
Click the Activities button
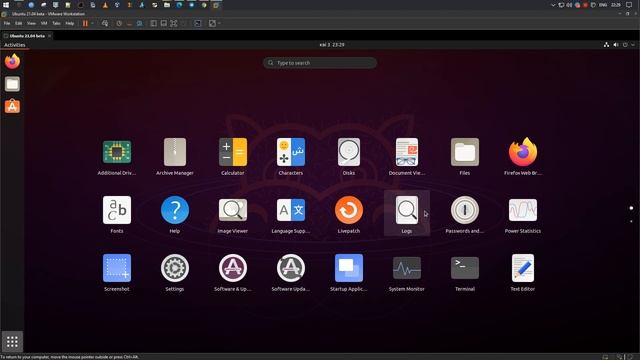(15, 45)
